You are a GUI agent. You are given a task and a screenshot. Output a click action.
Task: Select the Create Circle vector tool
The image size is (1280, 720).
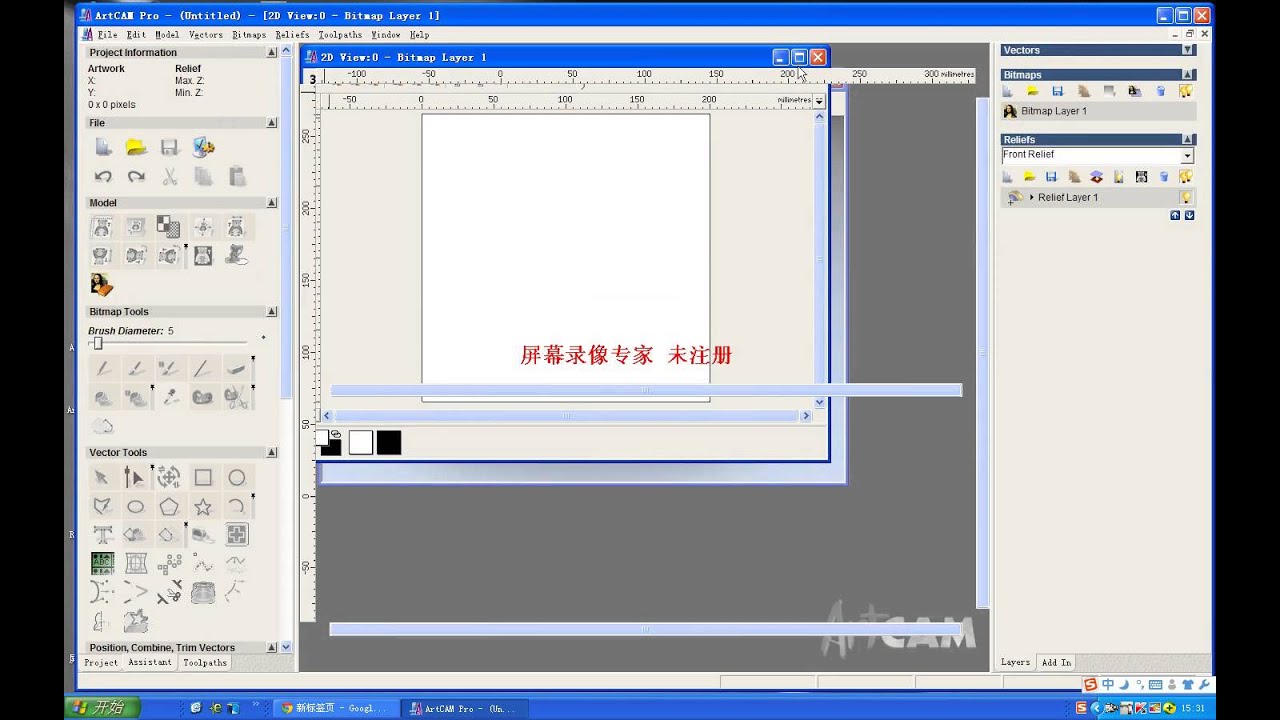(x=236, y=477)
